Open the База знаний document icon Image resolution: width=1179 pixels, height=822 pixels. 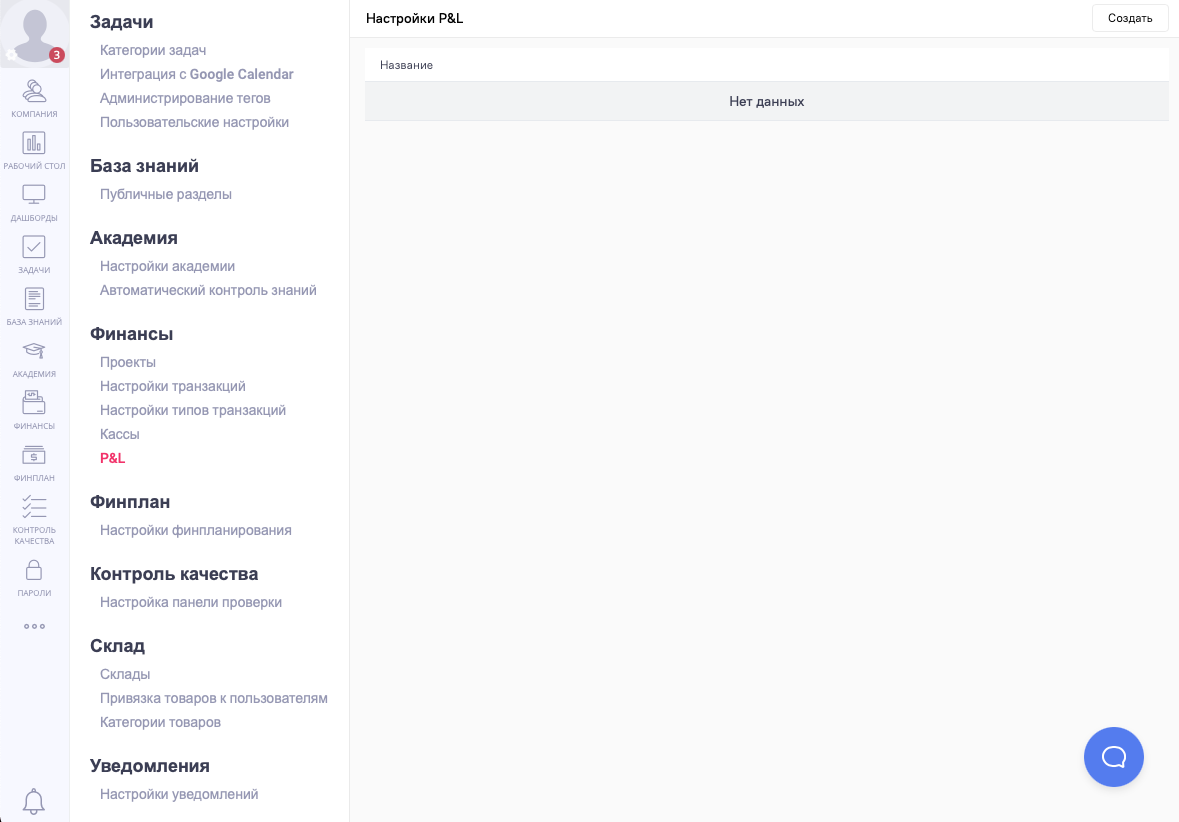tap(34, 299)
